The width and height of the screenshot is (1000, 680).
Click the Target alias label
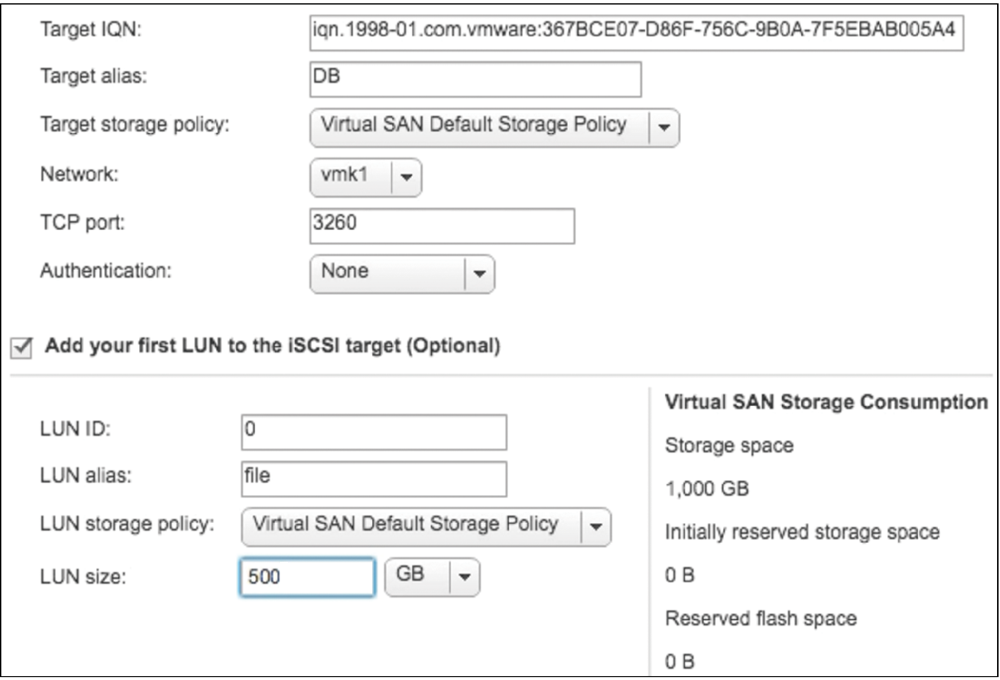93,76
